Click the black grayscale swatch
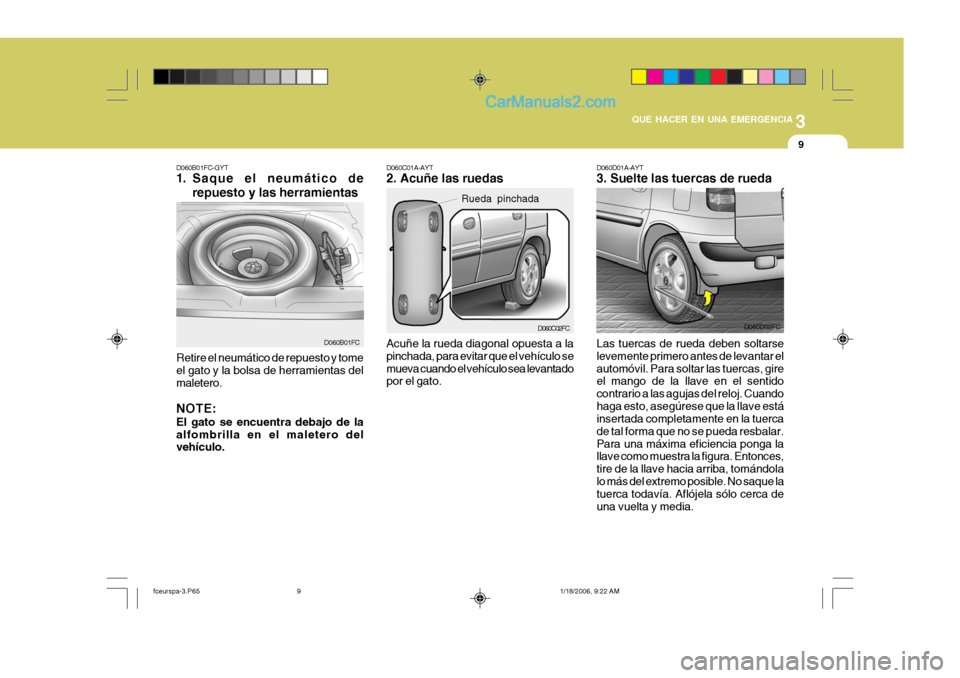The image size is (960, 678). point(161,77)
